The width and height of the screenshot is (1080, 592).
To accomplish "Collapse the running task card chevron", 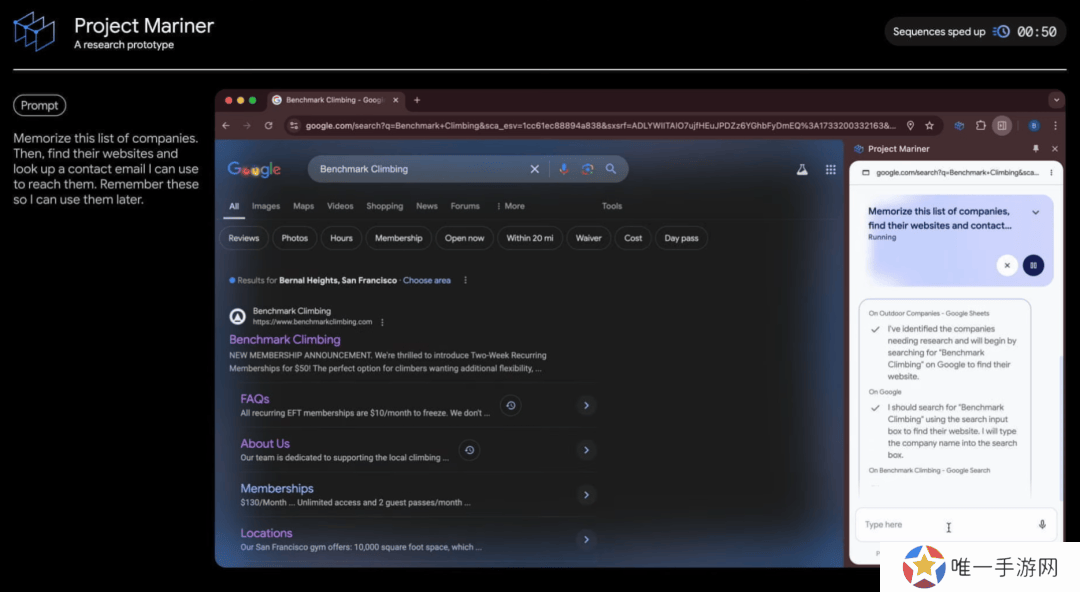I will click(1036, 212).
